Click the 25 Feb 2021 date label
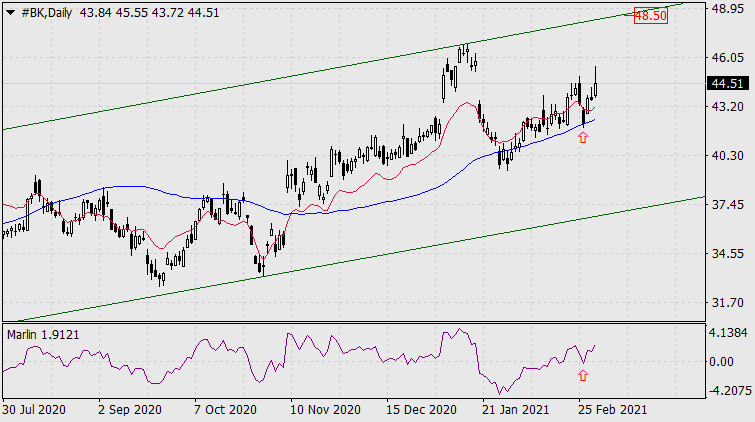755x422 pixels. point(612,410)
